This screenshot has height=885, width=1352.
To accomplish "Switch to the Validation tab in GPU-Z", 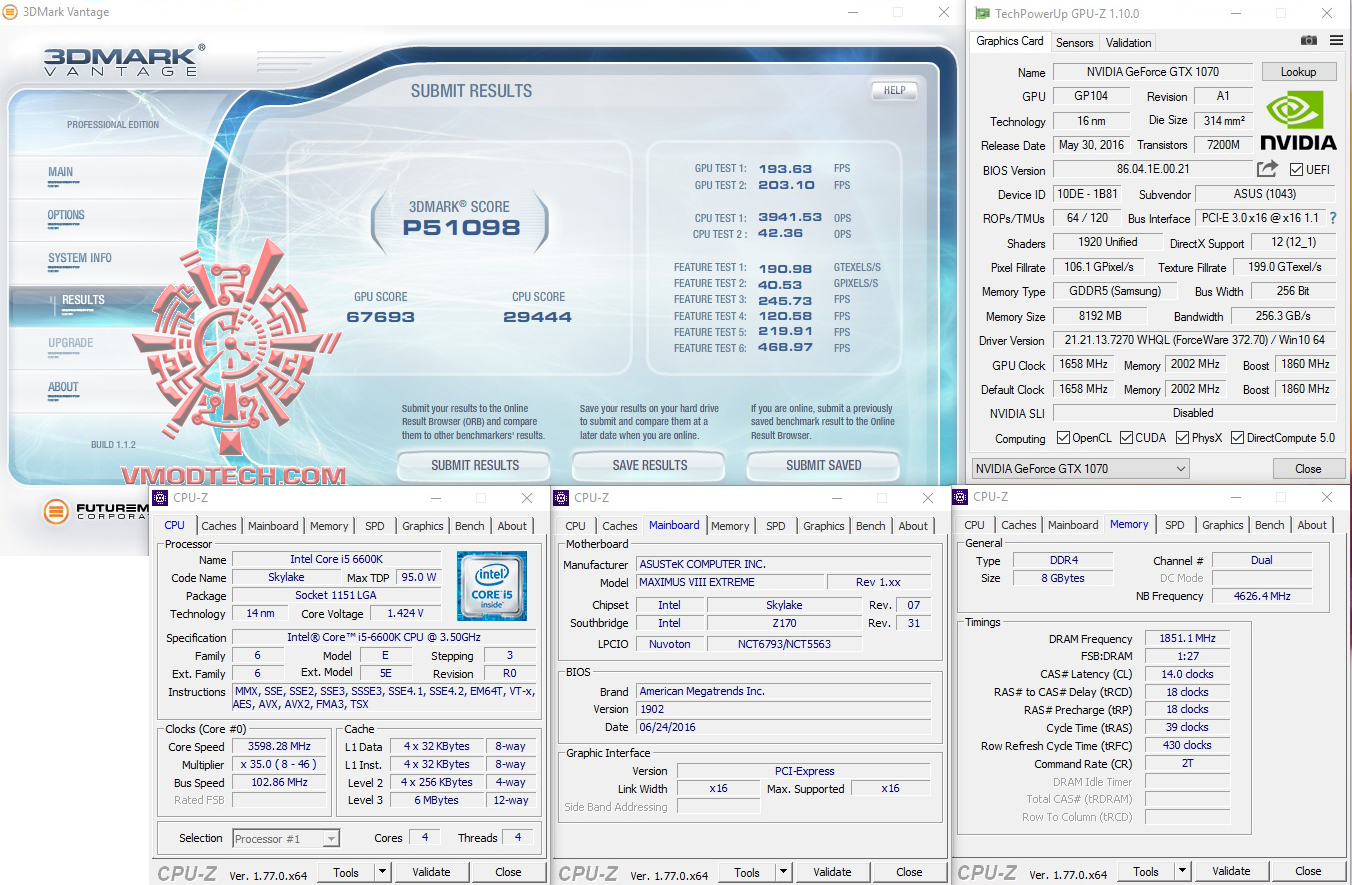I will (x=1129, y=42).
